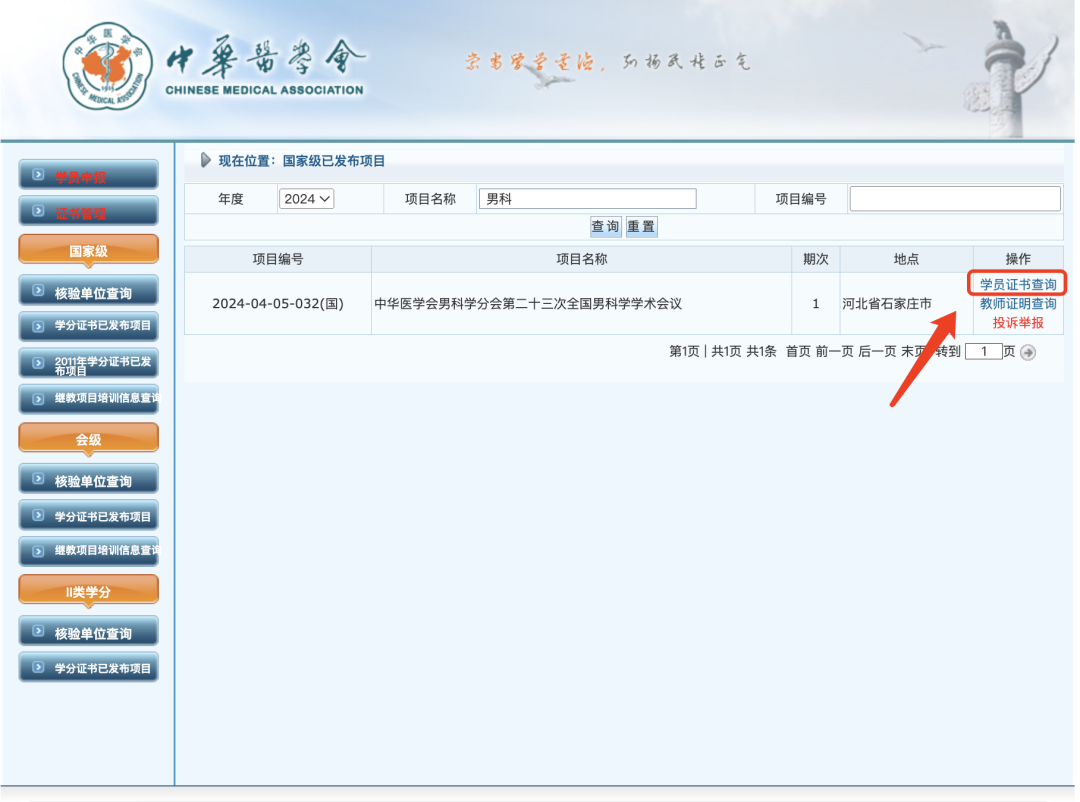Viewport: 1080px width, 802px height.
Task: Click arrow icon beside 2011年学分证书已发布项目
Action: (39, 362)
